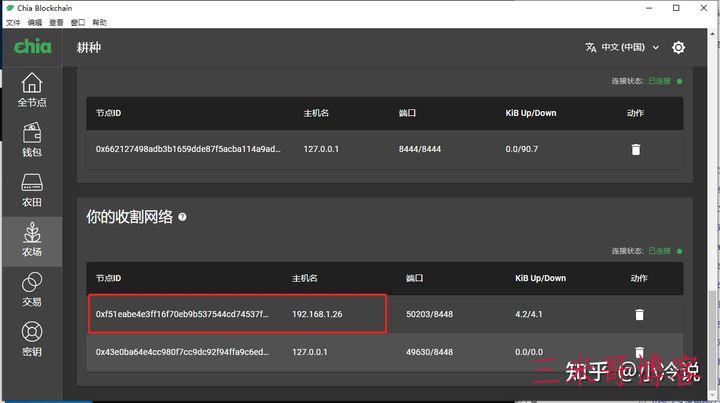The height and width of the screenshot is (403, 720).
Task: Click KiB Up/Down header in the harvester table
Action: 540,278
